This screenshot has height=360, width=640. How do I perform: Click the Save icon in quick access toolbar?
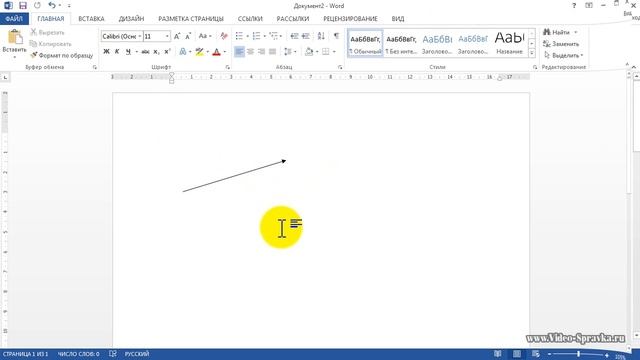(x=23, y=6)
